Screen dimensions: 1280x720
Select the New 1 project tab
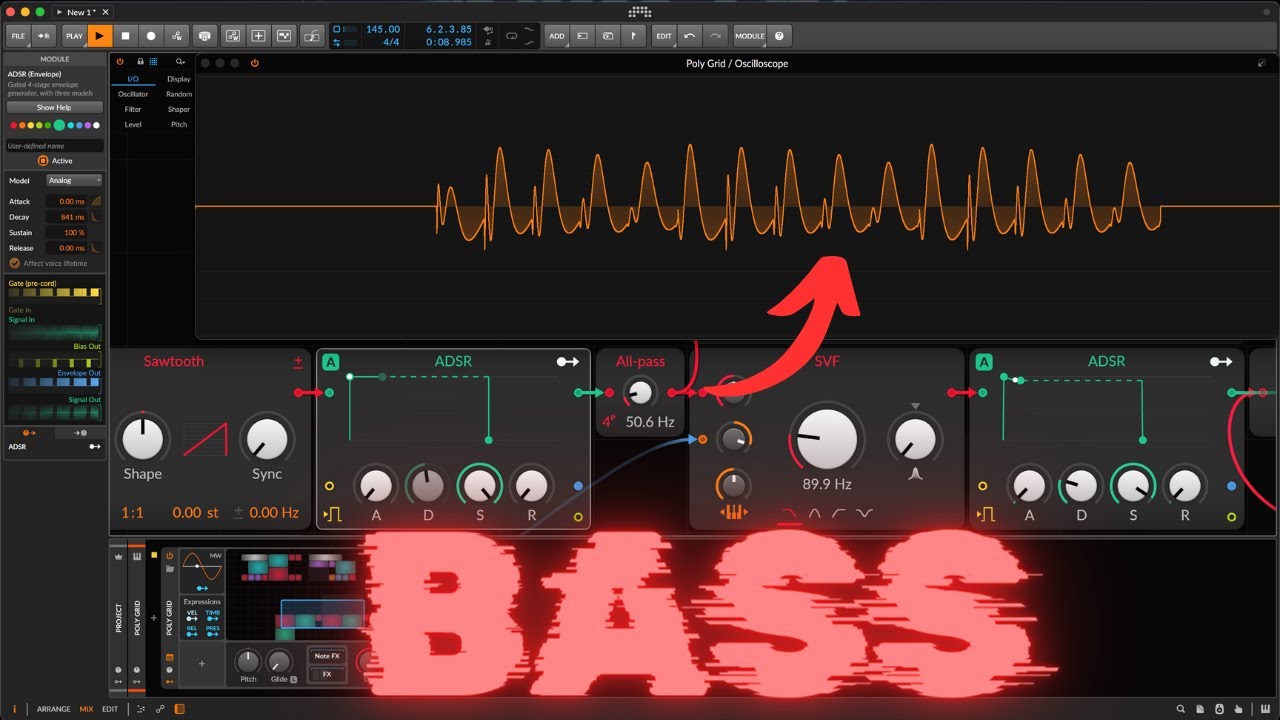coord(83,12)
